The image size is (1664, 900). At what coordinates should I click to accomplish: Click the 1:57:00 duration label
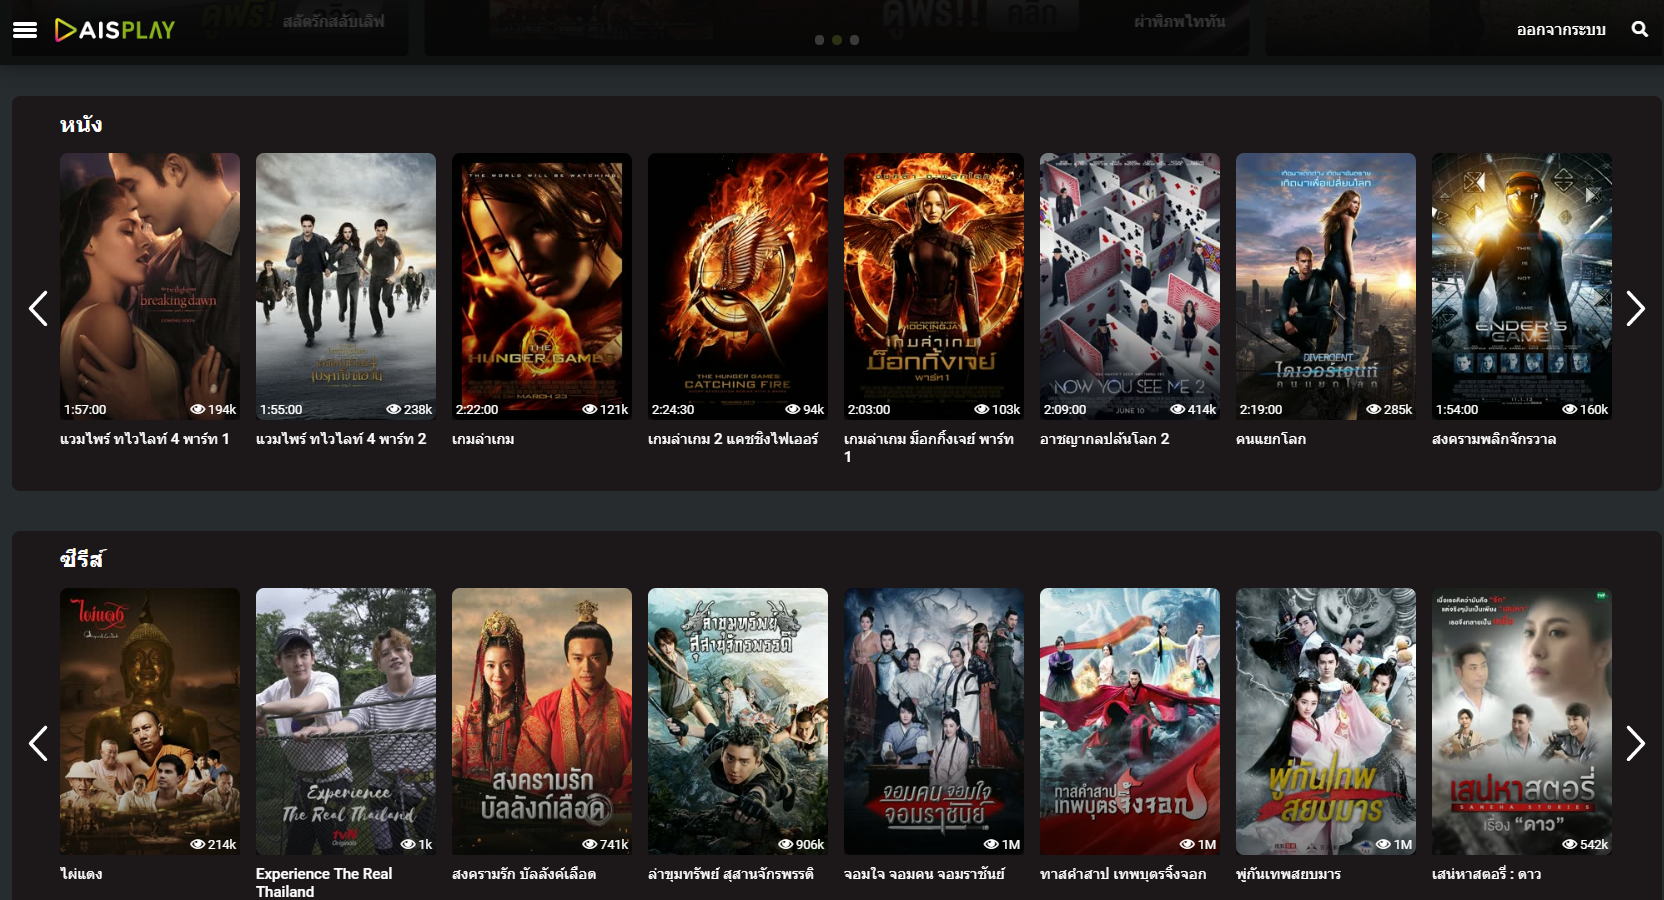pyautogui.click(x=85, y=410)
